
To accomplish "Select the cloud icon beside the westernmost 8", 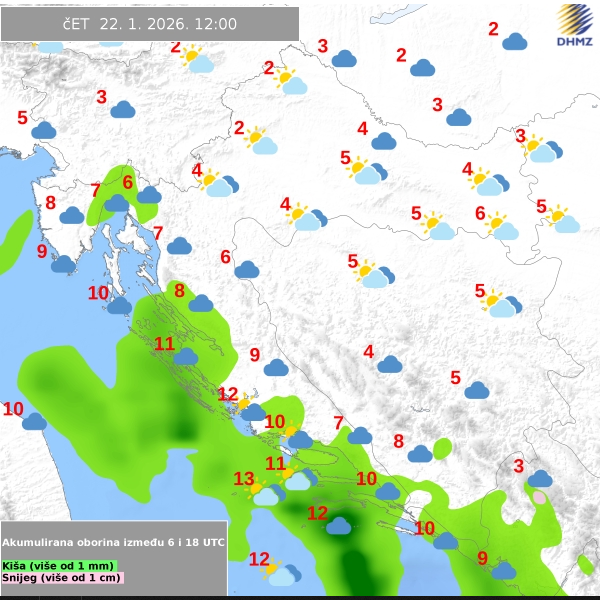I will click(71, 215).
